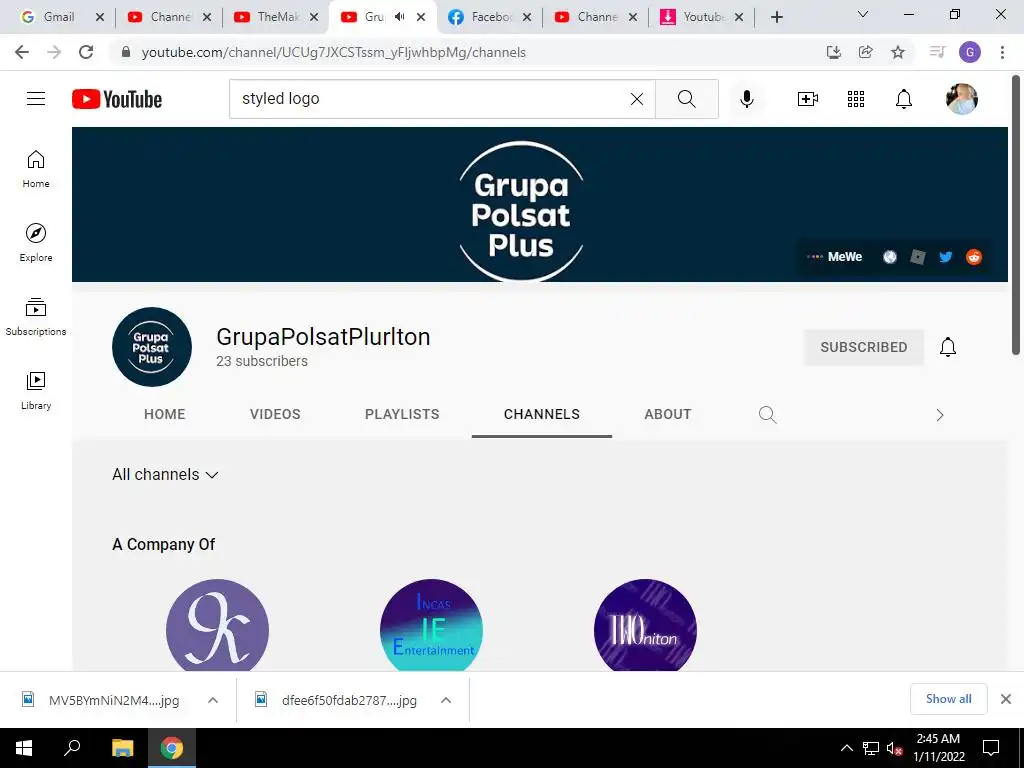The width and height of the screenshot is (1024, 768).
Task: Open a new browser tab
Action: [776, 17]
